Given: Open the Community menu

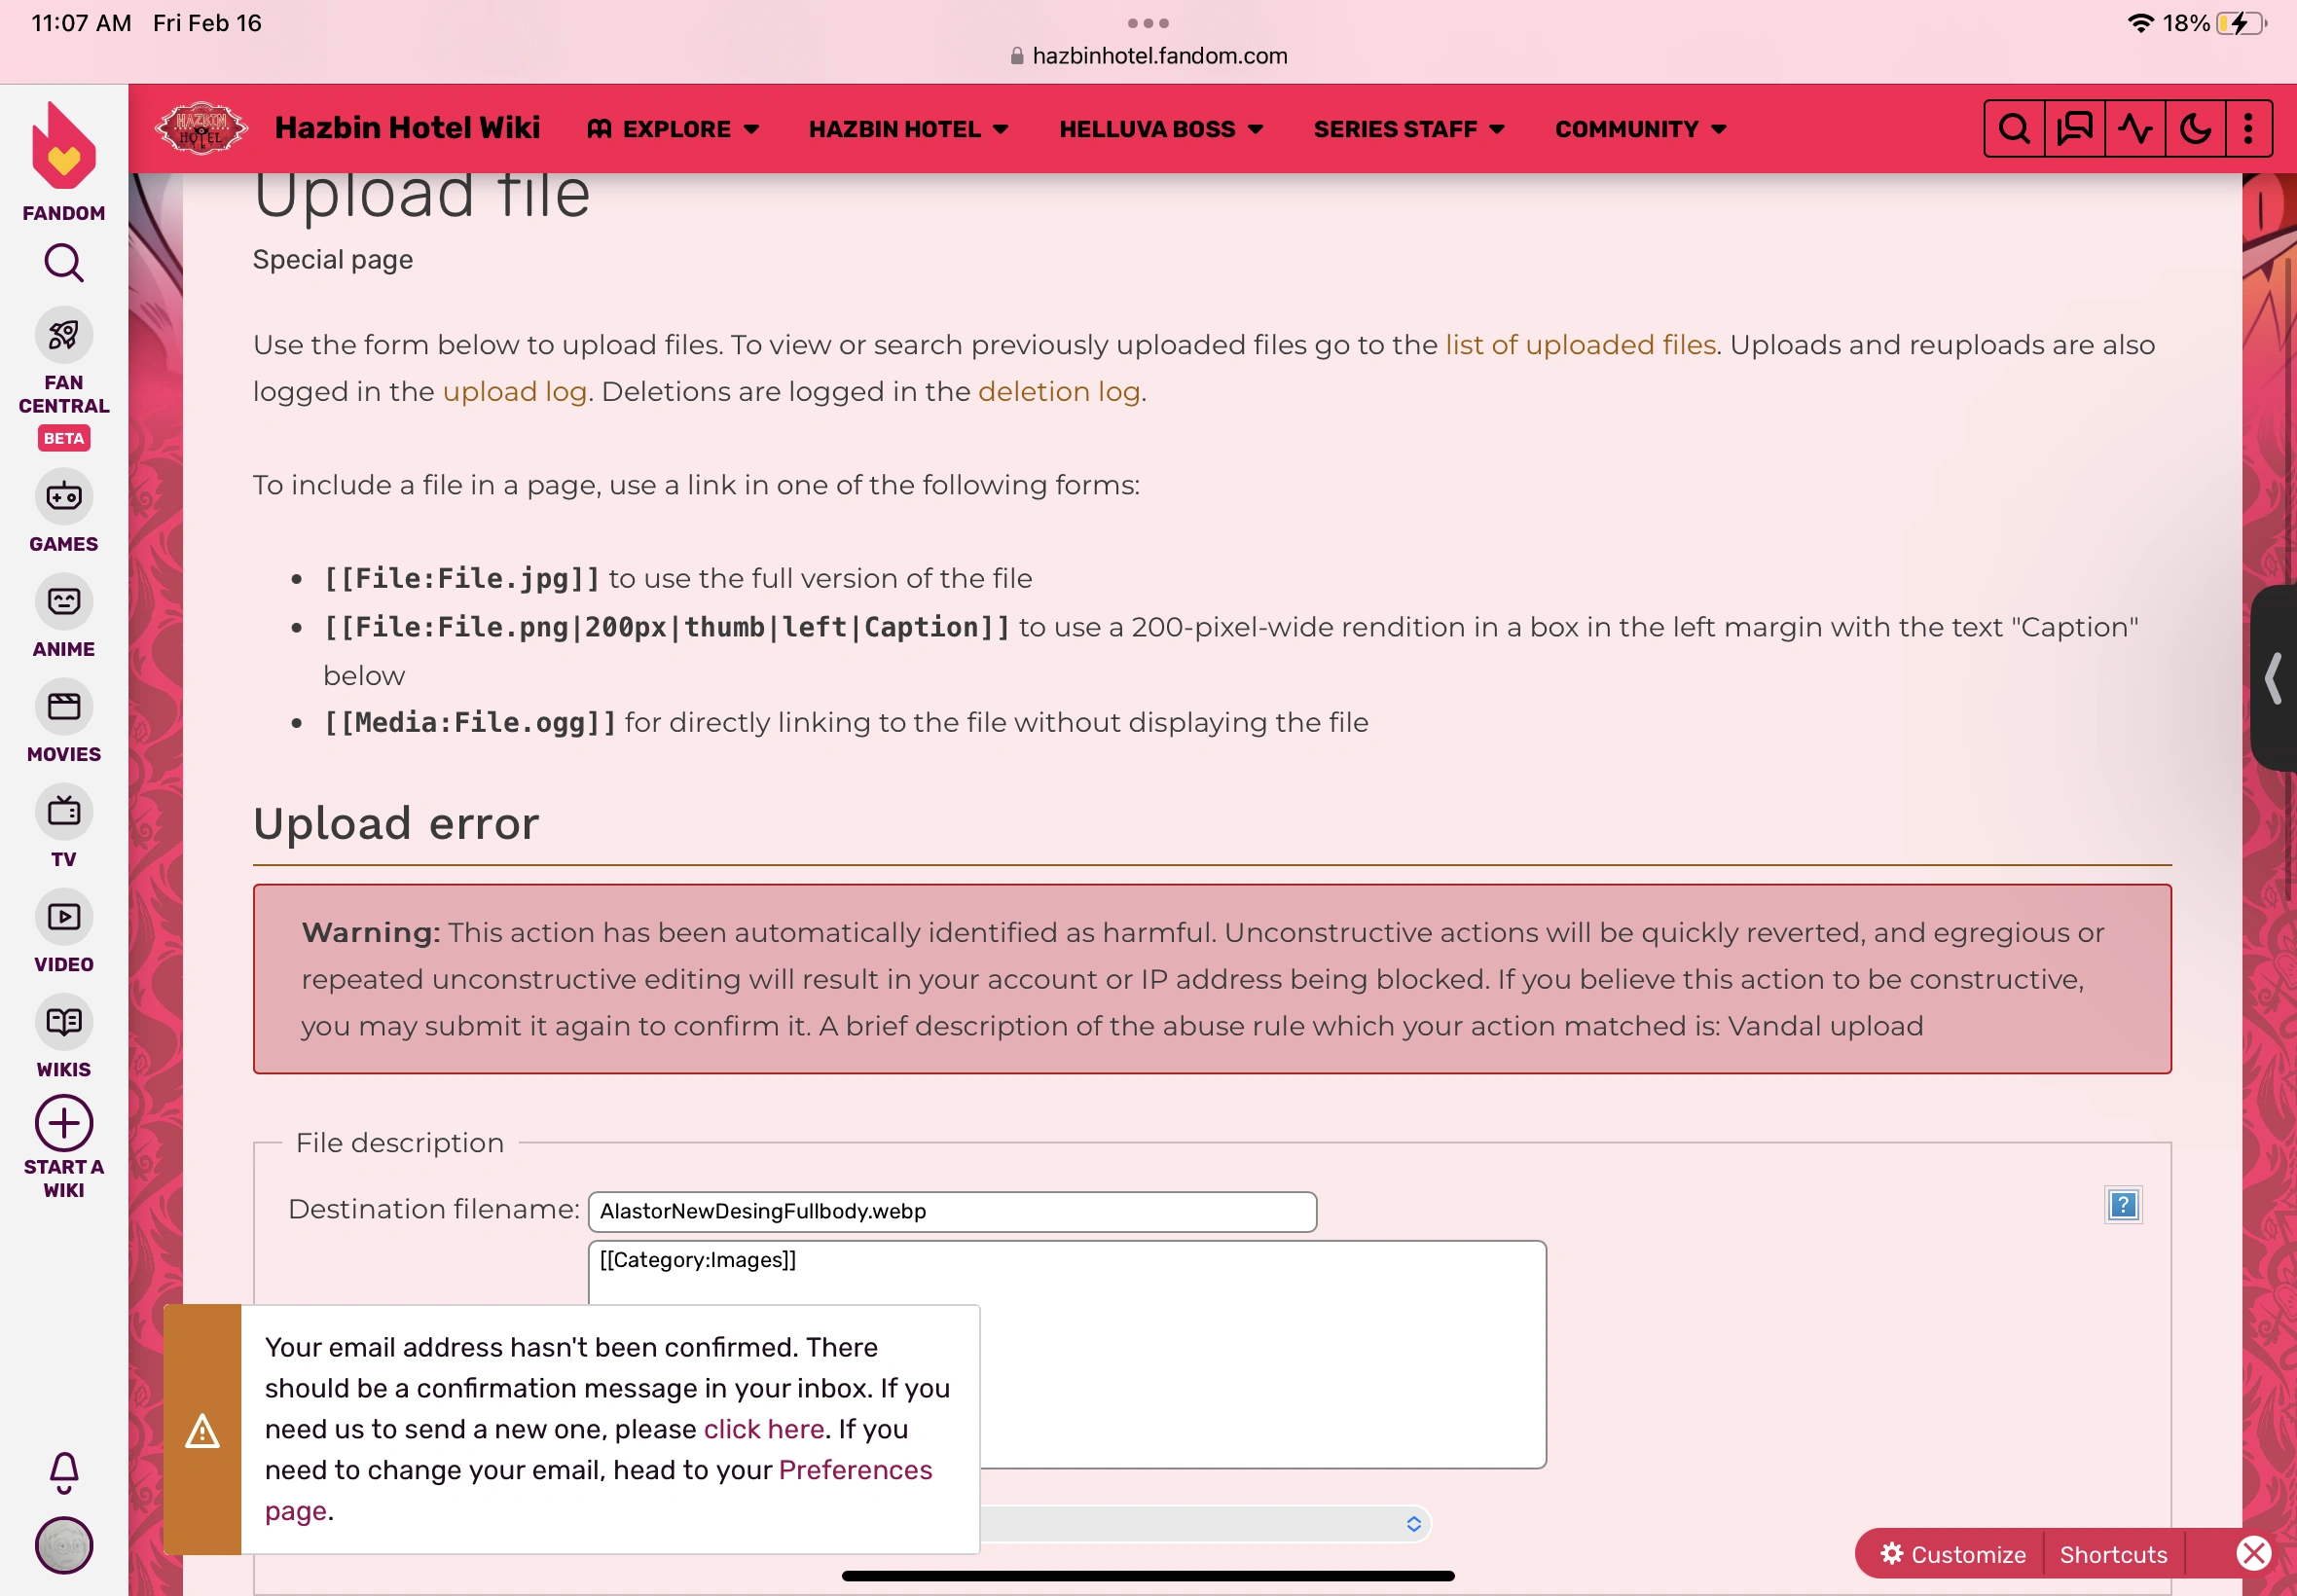Looking at the screenshot, I should tap(1640, 129).
